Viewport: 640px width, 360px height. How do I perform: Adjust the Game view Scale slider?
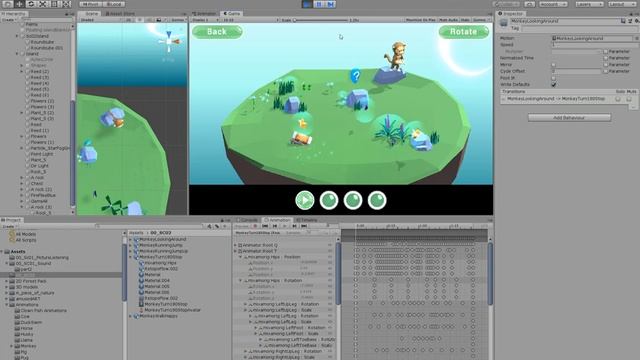320,20
